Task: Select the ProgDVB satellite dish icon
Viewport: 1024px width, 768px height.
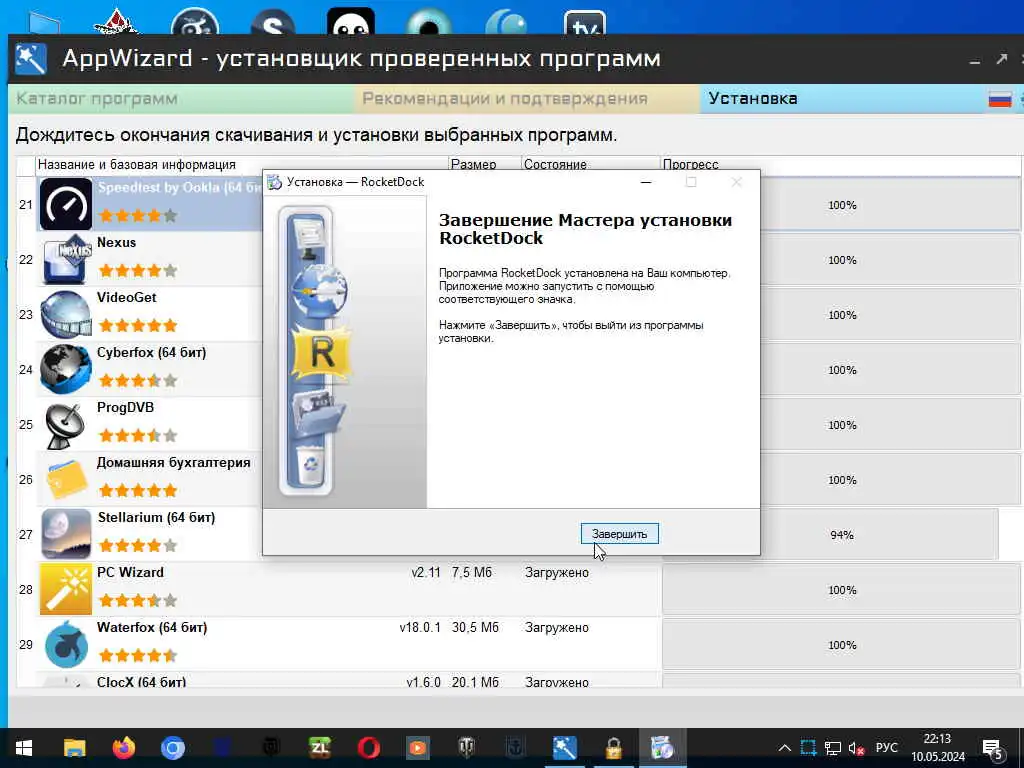Action: (66, 425)
